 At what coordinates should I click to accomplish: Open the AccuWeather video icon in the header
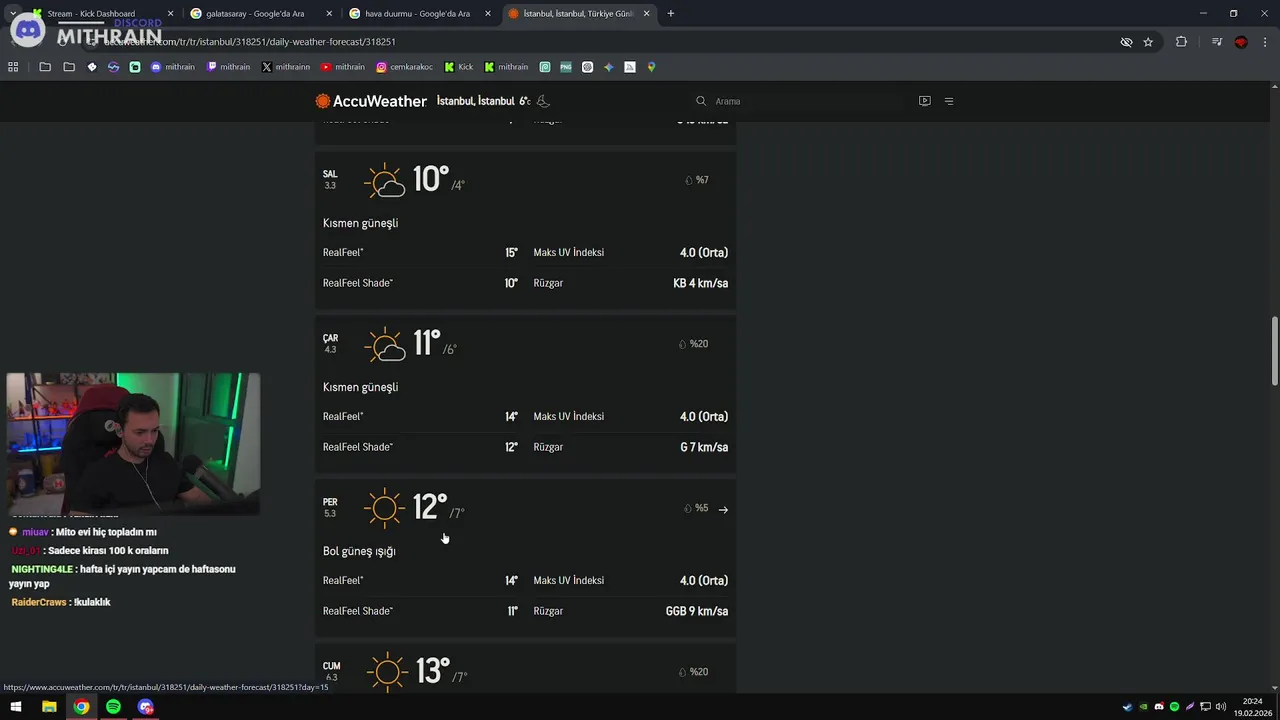click(924, 101)
